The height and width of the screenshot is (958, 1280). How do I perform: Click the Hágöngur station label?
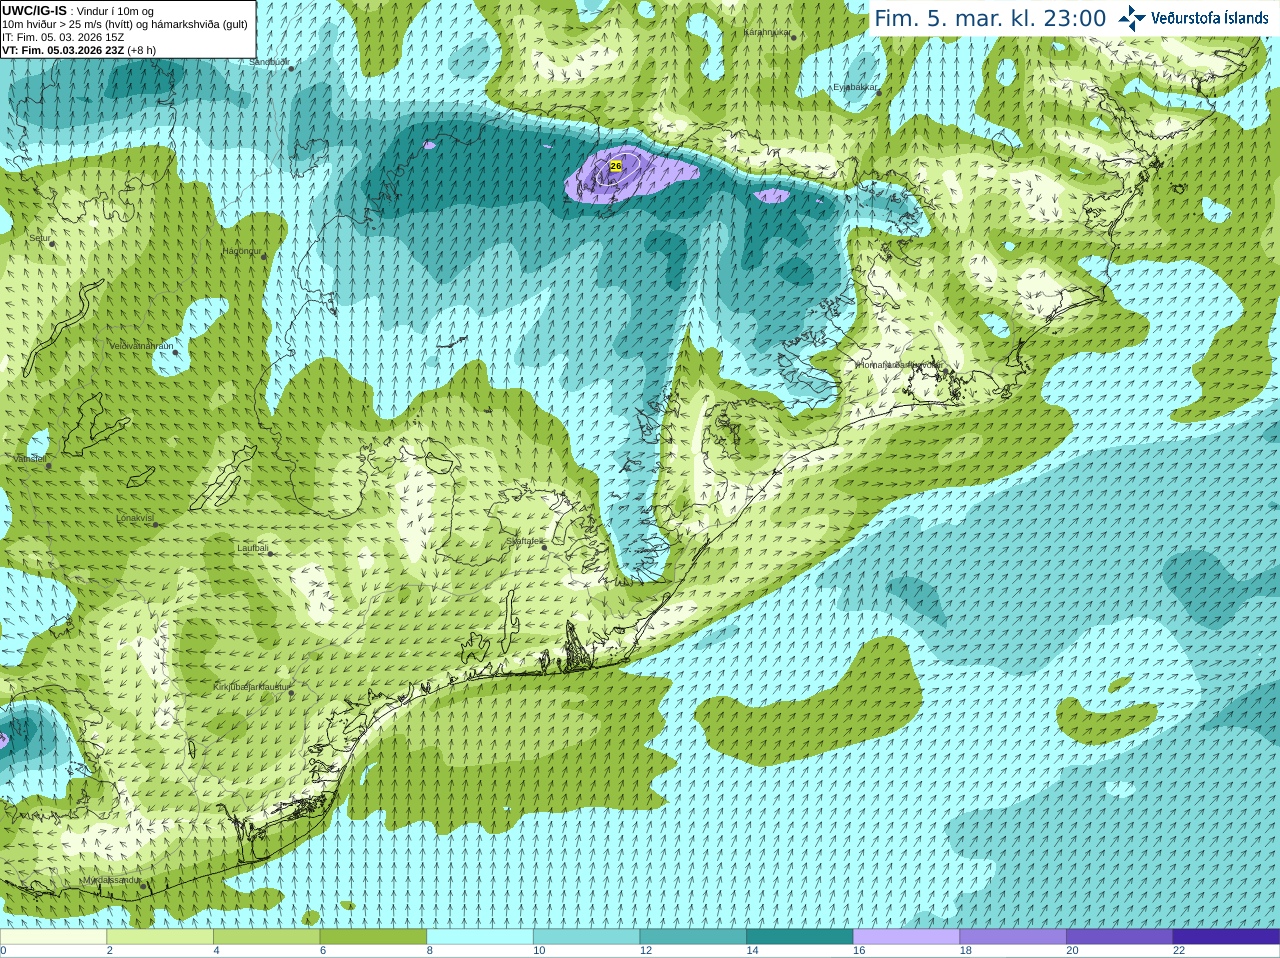pyautogui.click(x=241, y=251)
